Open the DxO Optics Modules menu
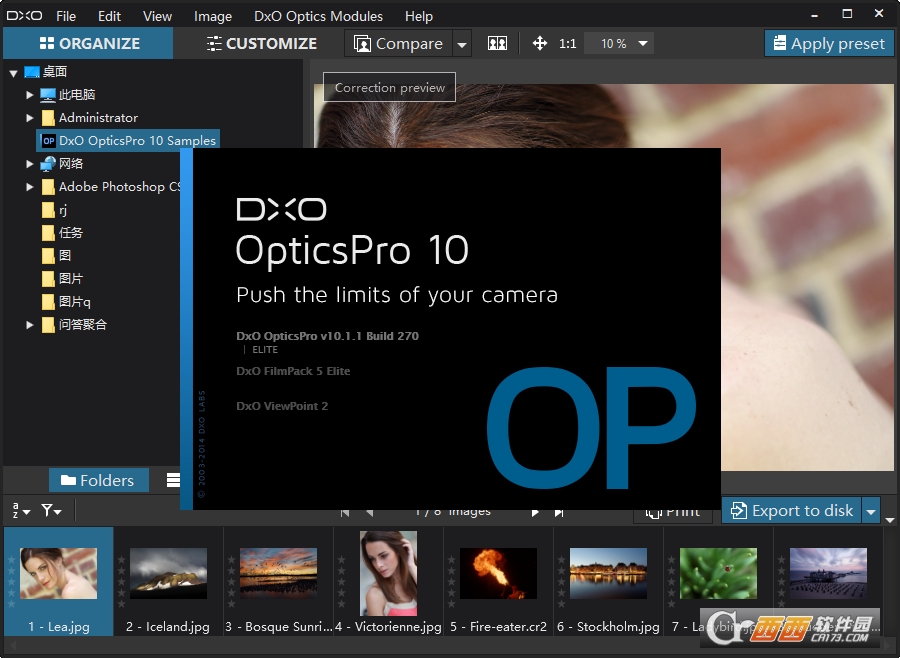The image size is (900, 658). click(319, 16)
